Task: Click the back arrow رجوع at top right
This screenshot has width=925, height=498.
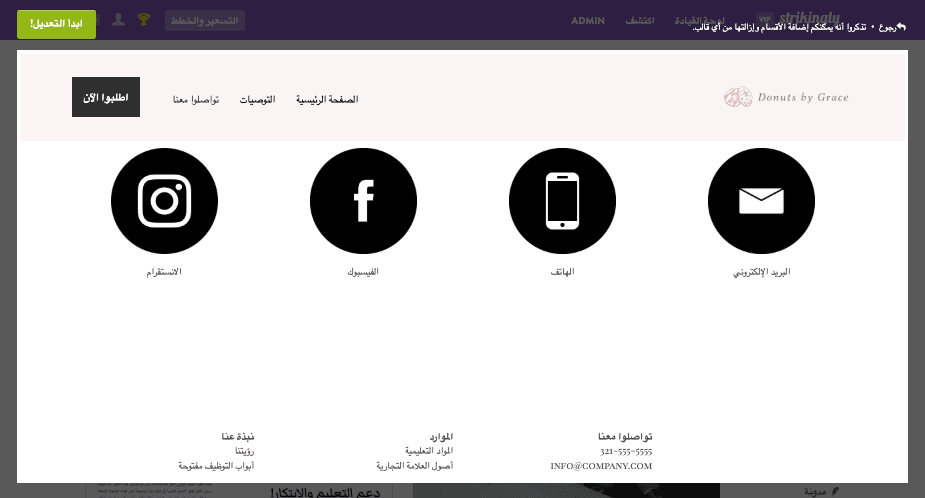Action: click(x=892, y=27)
